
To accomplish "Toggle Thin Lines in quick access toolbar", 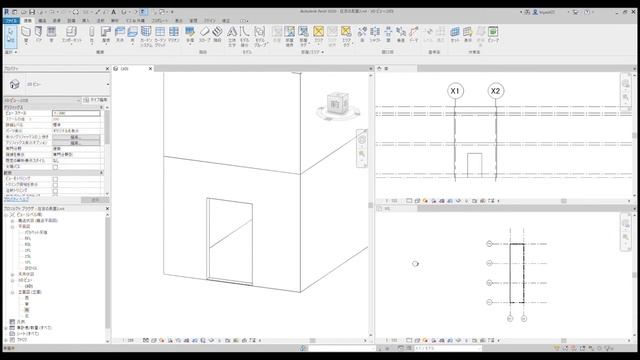I will click(143, 12).
